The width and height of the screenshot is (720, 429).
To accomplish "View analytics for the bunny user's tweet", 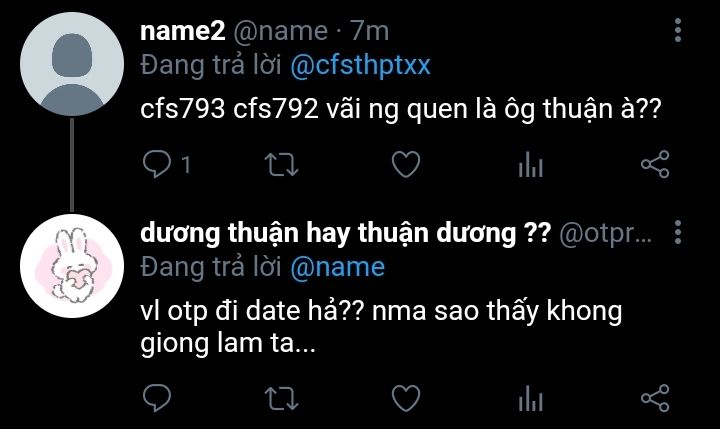I will tap(531, 398).
